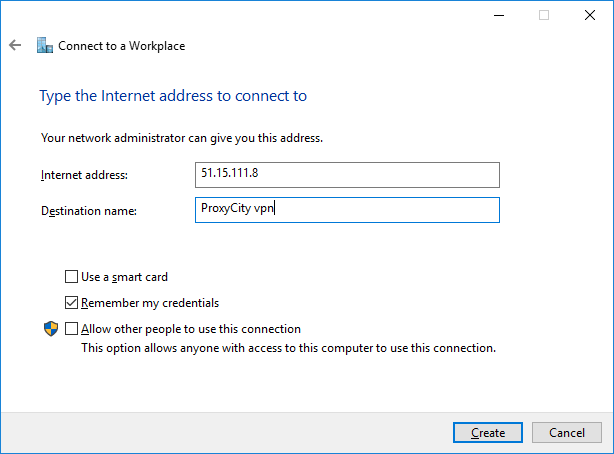Minimize the wizard window
Viewport: 614px width, 454px height.
[x=497, y=15]
